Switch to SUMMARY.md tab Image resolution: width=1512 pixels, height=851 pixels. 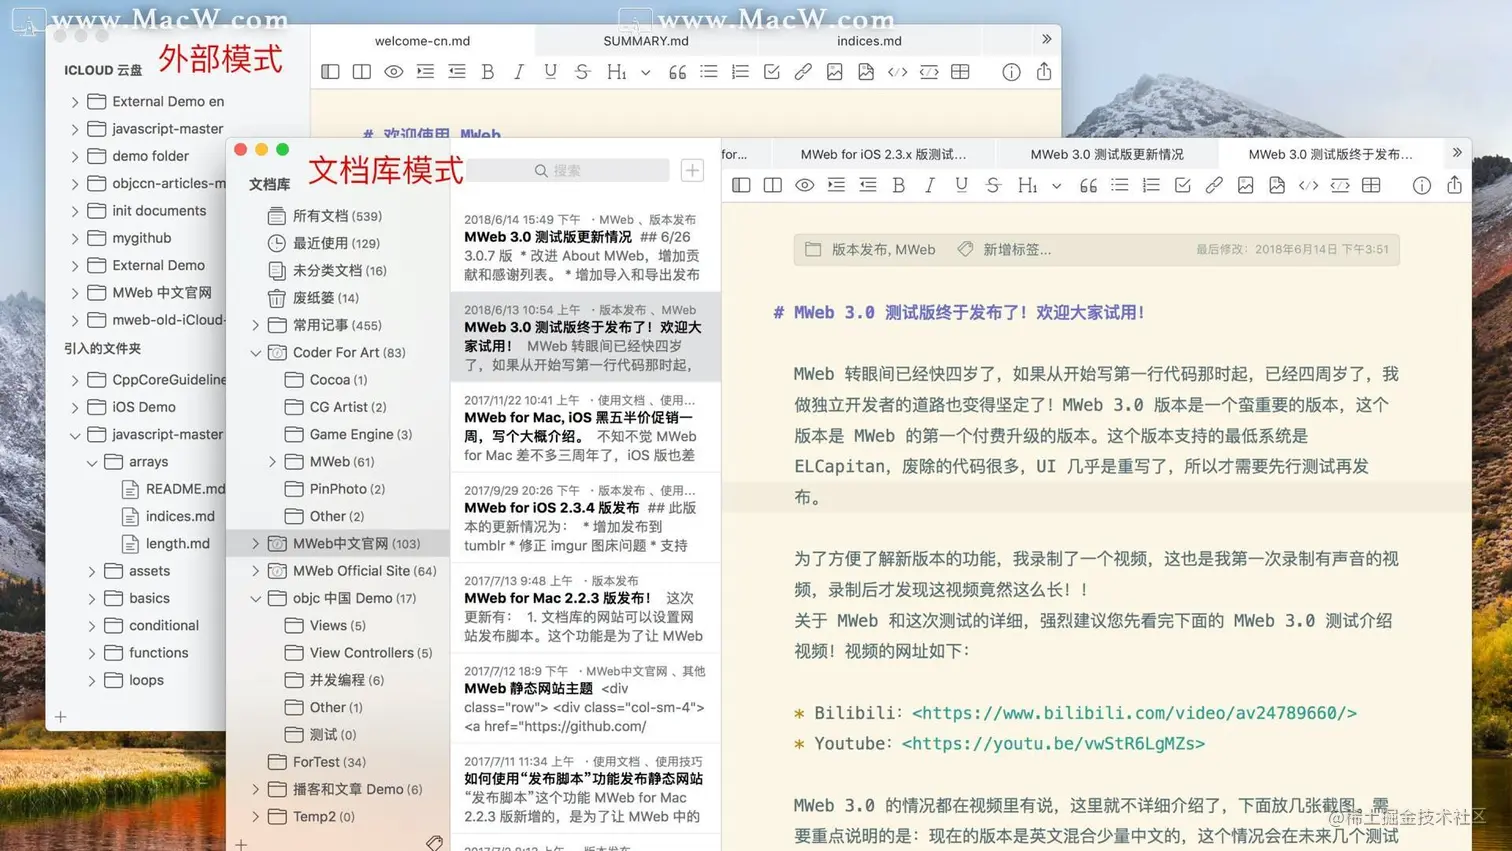coord(646,41)
